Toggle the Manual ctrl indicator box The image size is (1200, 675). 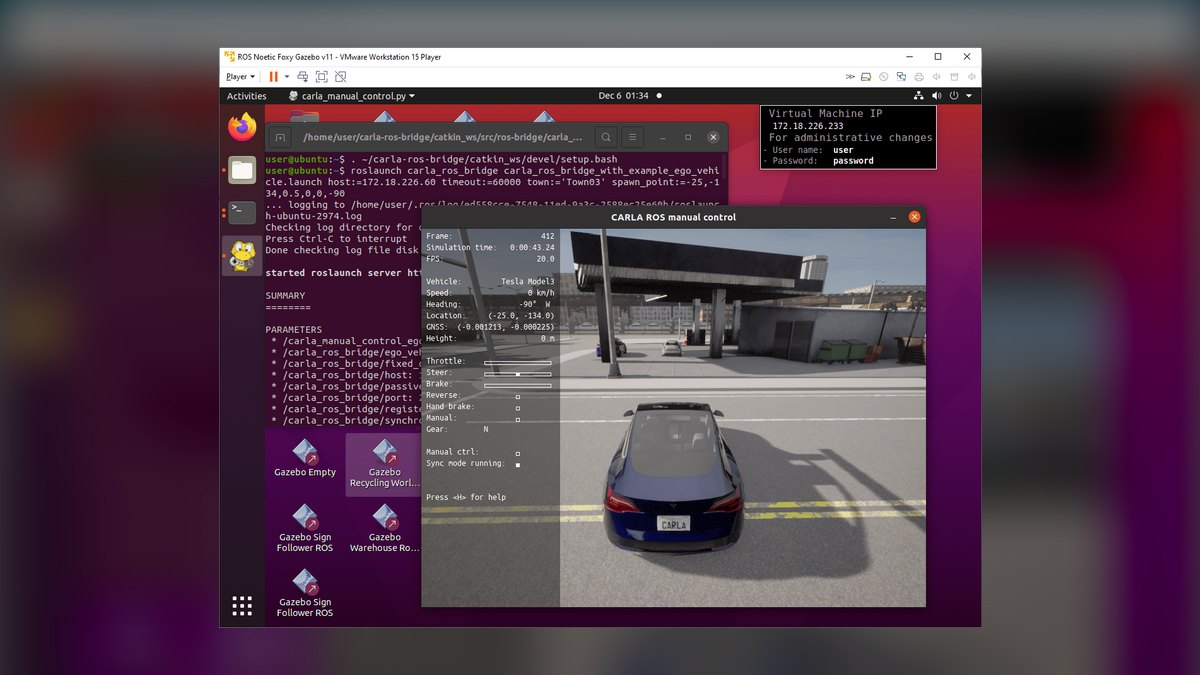[x=517, y=453]
